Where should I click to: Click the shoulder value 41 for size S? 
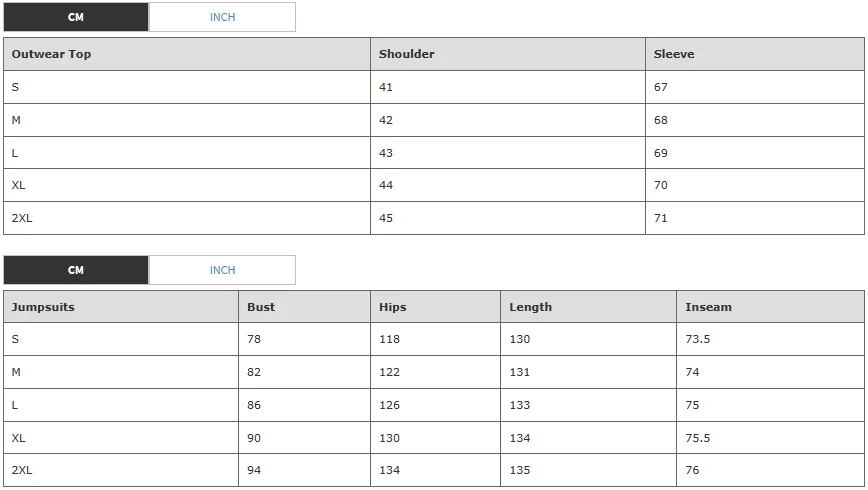386,87
